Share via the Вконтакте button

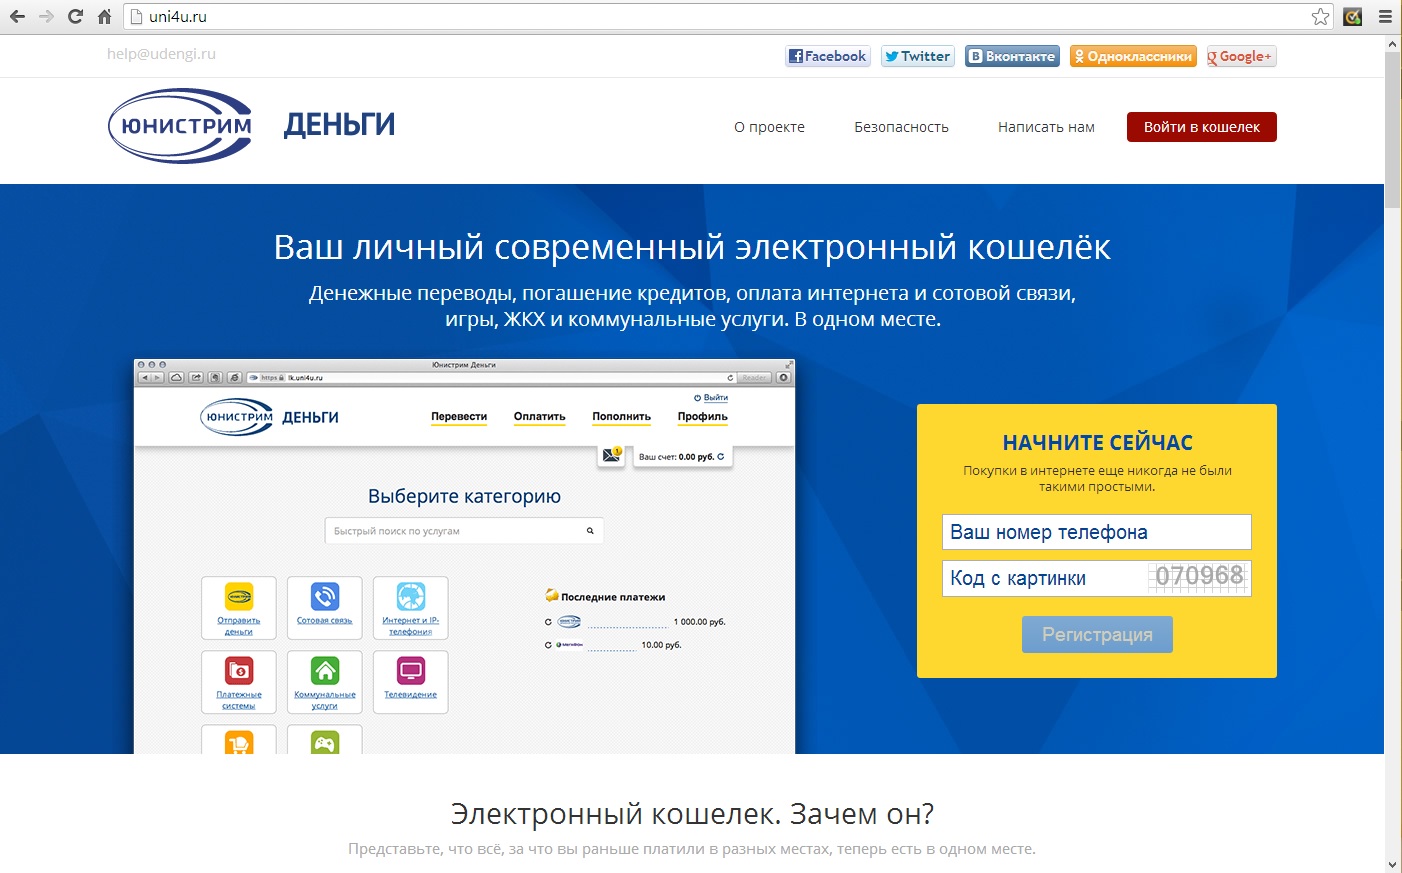pyautogui.click(x=1012, y=56)
